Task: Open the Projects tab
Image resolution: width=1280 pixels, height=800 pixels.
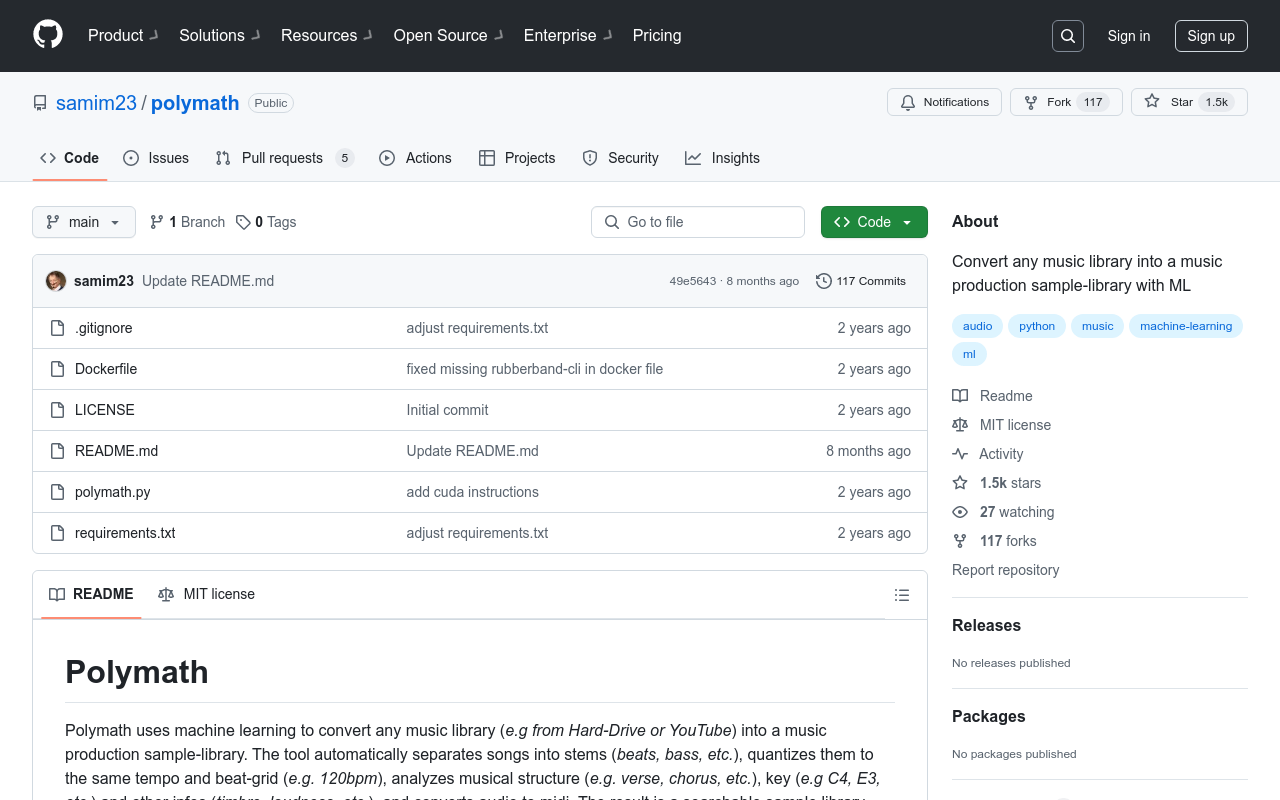Action: [x=517, y=158]
